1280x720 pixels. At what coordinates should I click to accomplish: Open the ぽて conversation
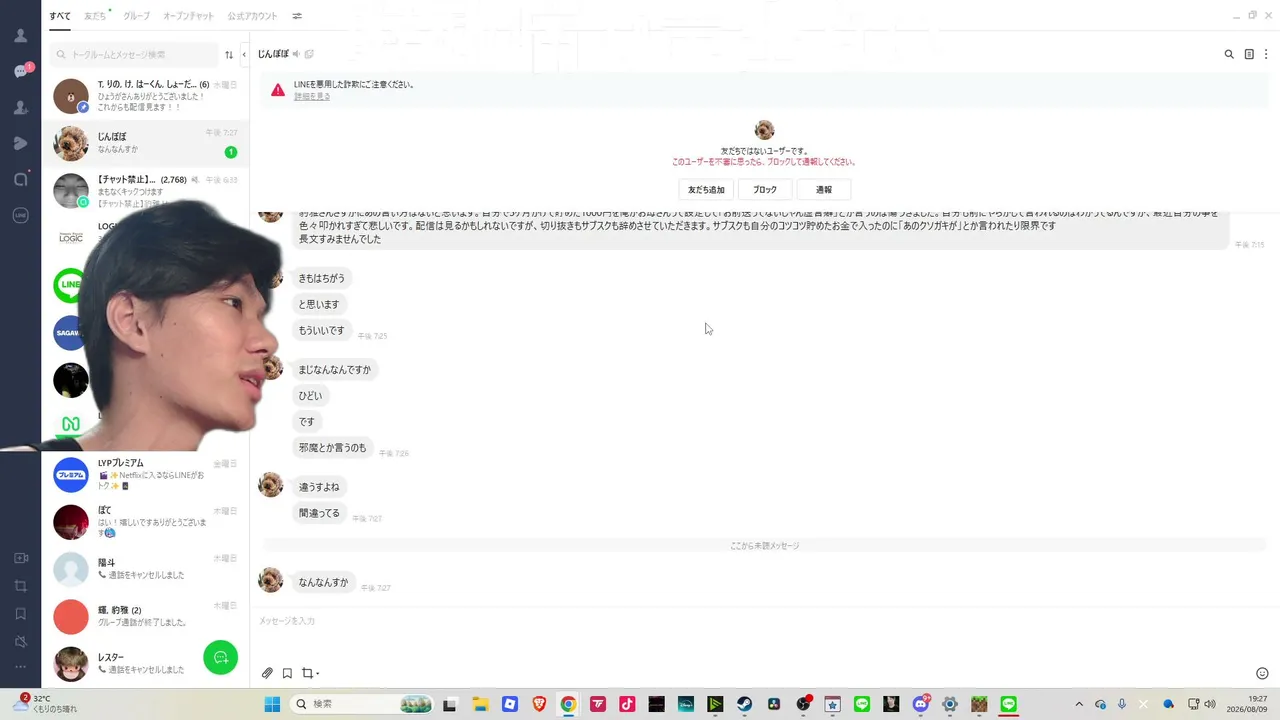coord(145,521)
